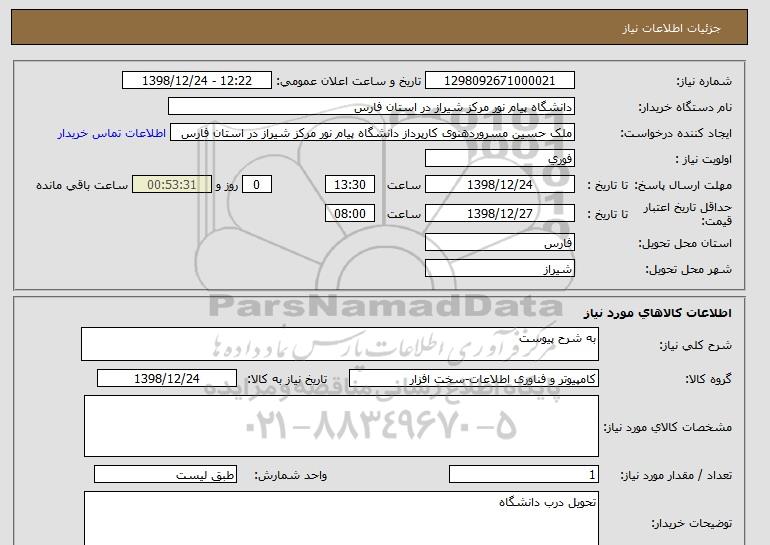Select the priority field فوري
The image size is (770, 545).
(x=499, y=159)
